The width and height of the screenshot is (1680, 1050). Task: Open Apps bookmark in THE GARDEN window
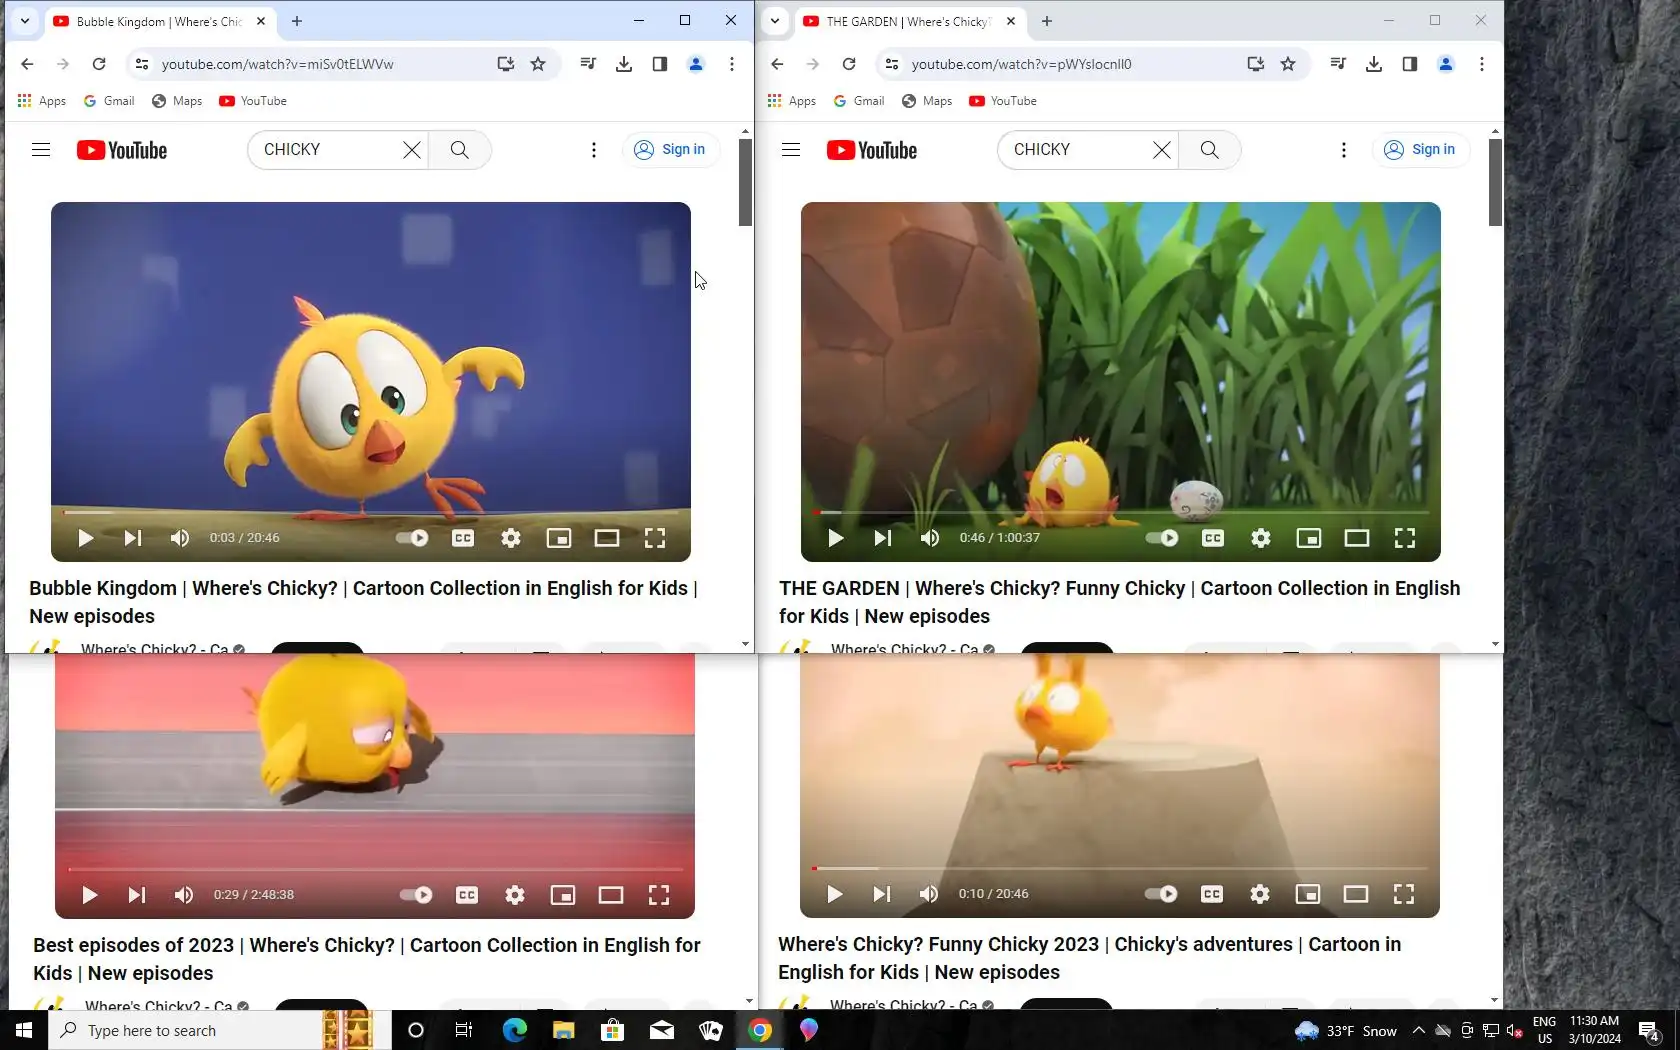click(x=792, y=101)
